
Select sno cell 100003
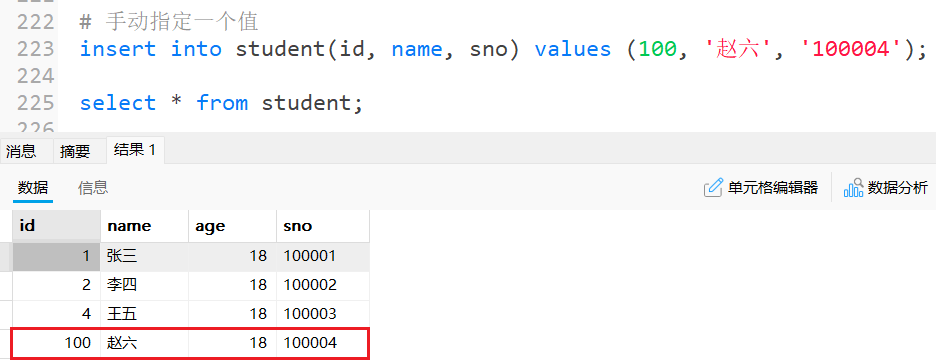coord(323,314)
